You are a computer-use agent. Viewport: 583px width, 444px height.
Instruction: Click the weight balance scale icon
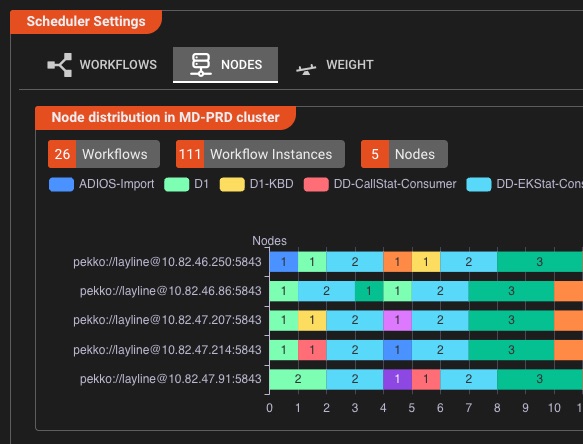tap(306, 69)
